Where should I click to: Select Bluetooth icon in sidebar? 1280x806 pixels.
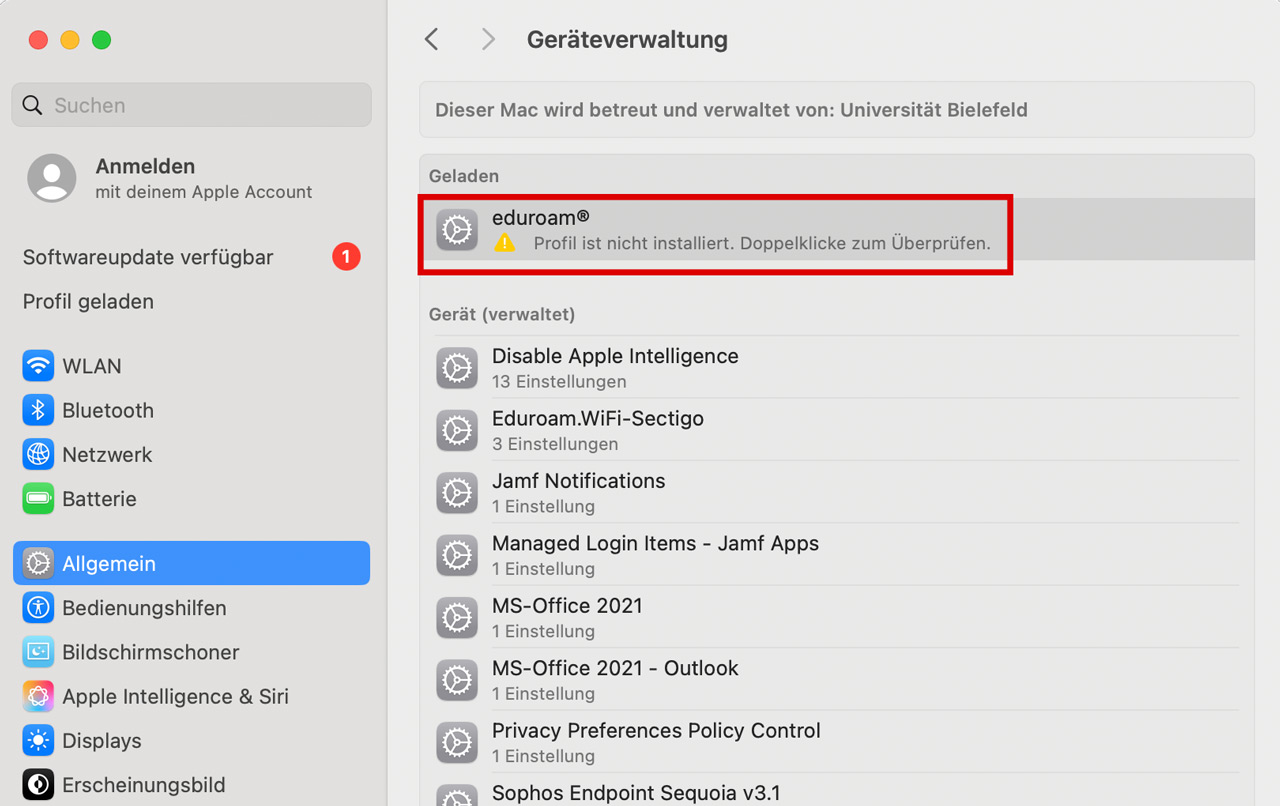coord(38,410)
